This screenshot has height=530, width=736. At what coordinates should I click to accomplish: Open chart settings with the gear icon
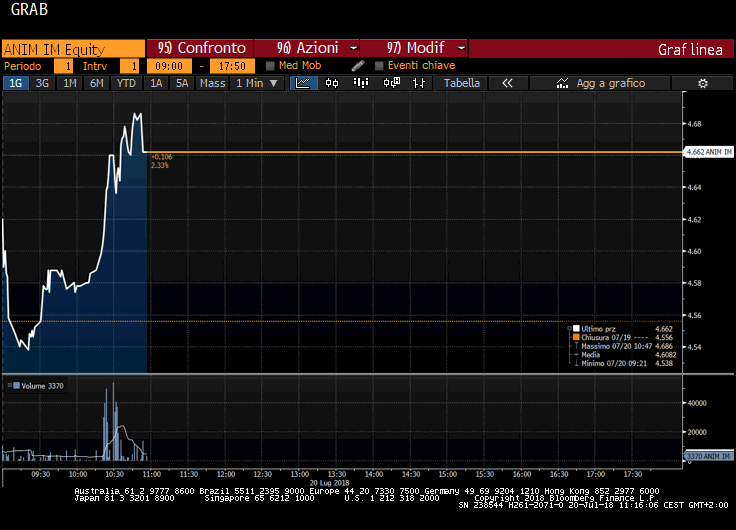coord(702,83)
